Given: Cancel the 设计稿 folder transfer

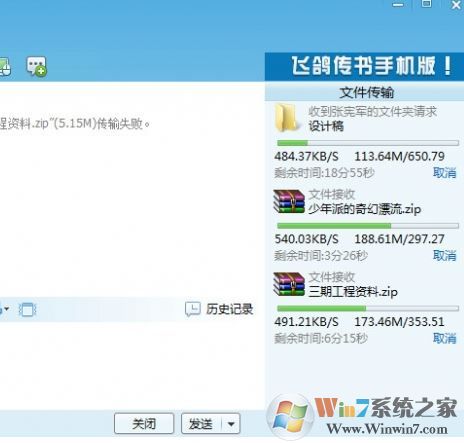Looking at the screenshot, I should click(444, 173).
